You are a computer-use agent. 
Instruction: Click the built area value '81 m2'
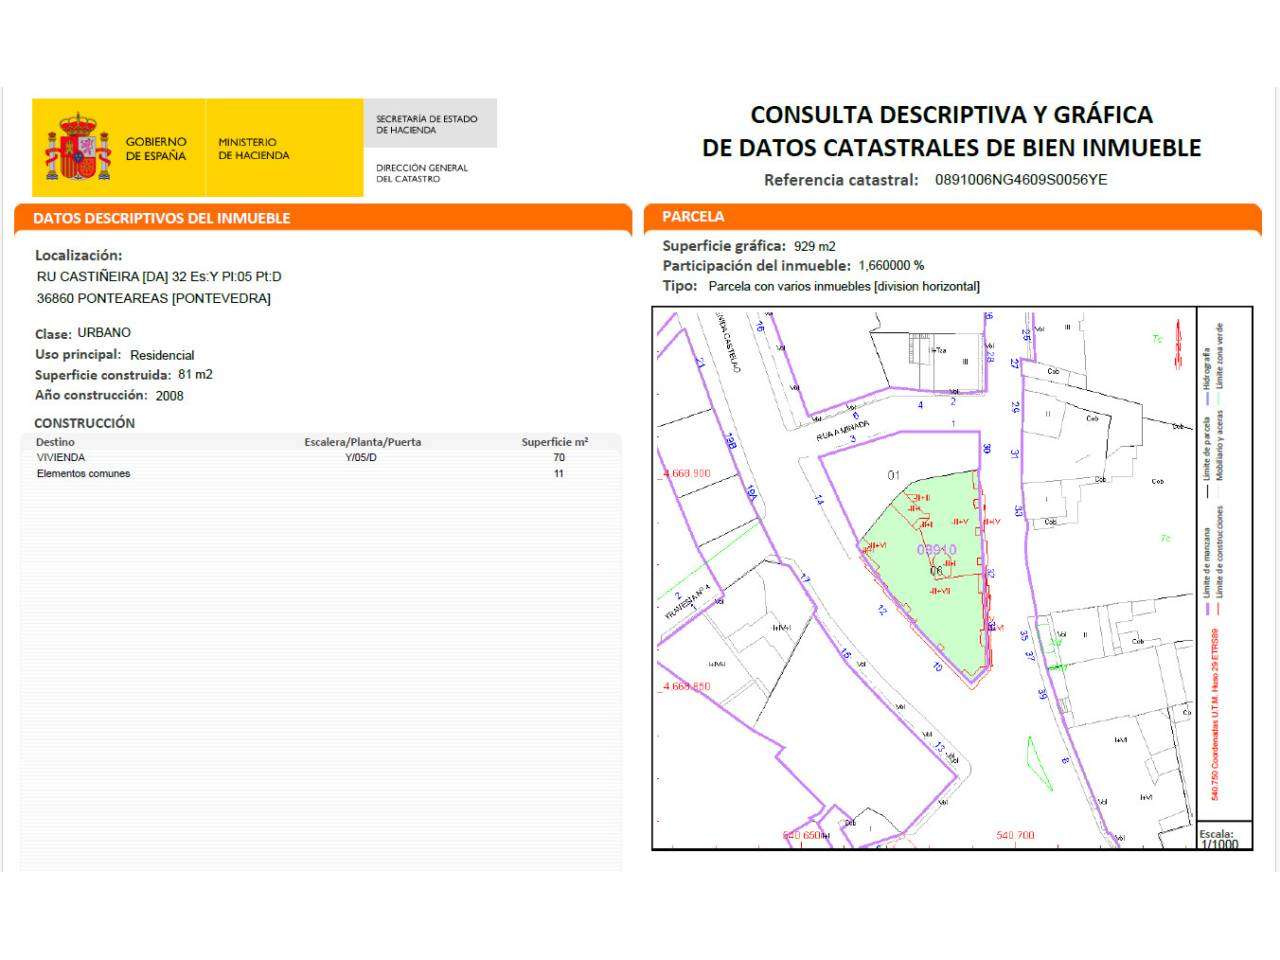[x=195, y=375]
